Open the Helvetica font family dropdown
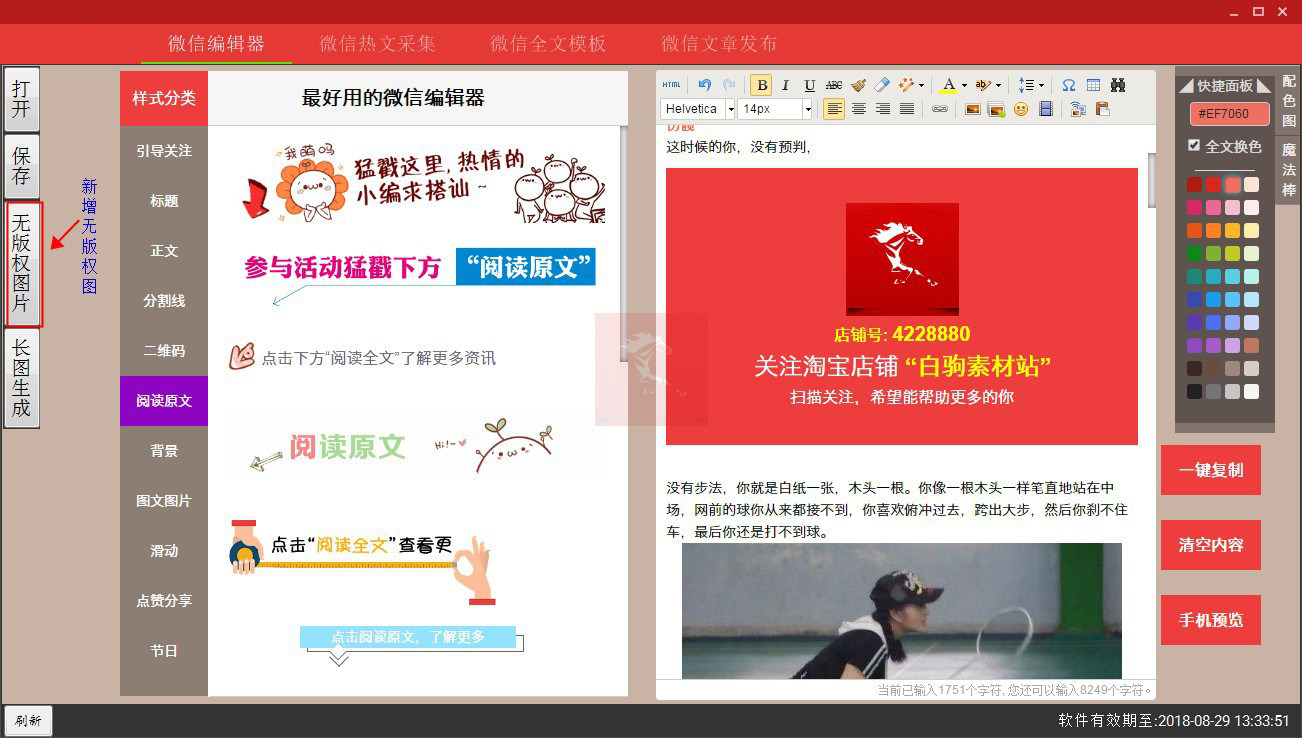The width and height of the screenshot is (1302, 738). click(x=698, y=109)
